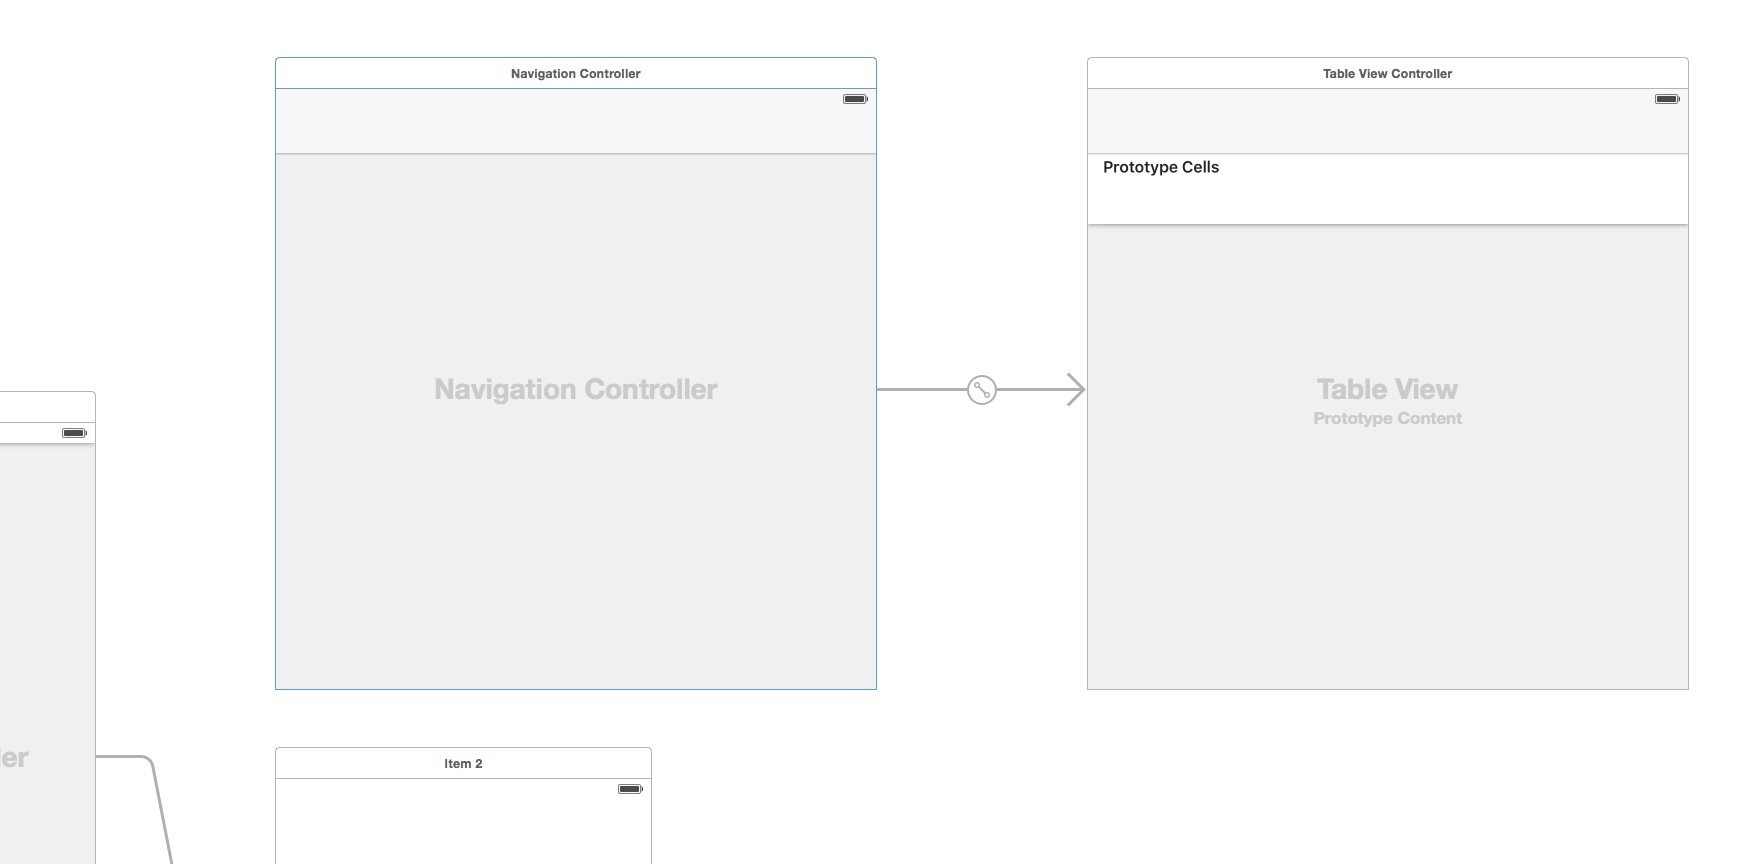This screenshot has height=864, width=1748.
Task: Click battery icon in Navigation Controller status bar
Action: 855,99
